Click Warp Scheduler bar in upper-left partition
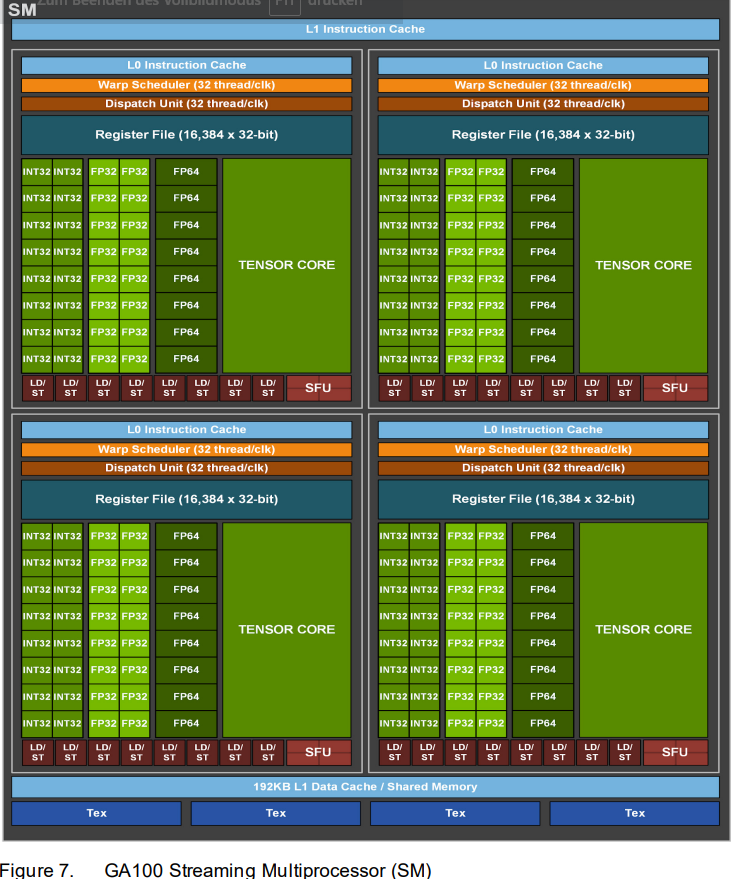This screenshot has height=879, width=733. [x=187, y=85]
